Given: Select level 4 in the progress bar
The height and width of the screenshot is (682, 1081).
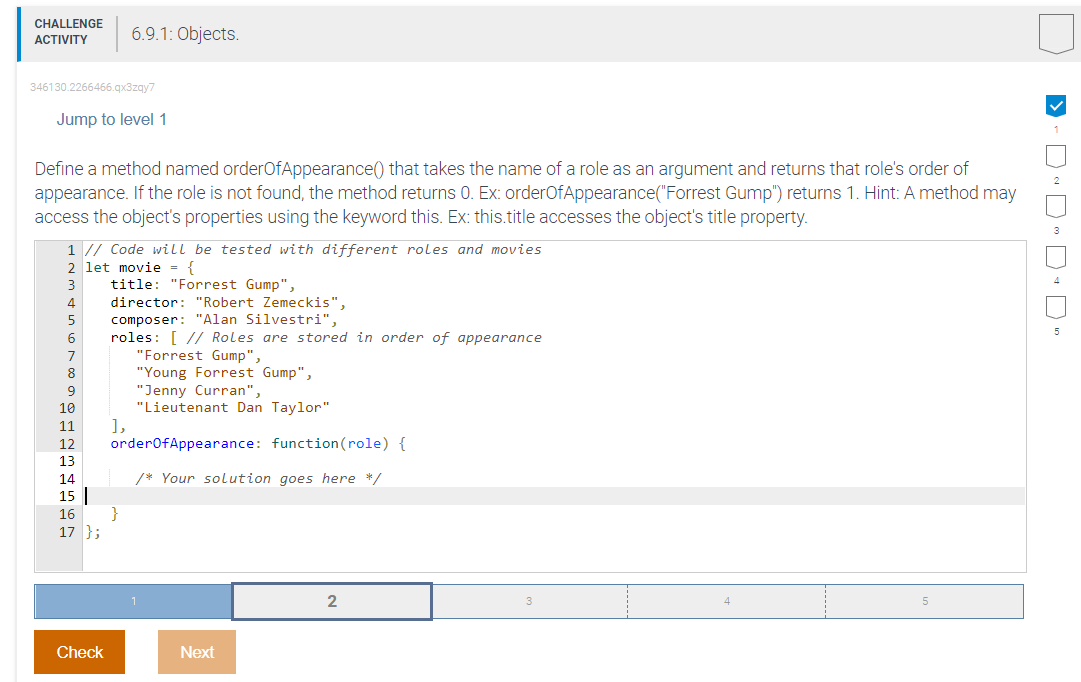Looking at the screenshot, I should click(x=727, y=601).
